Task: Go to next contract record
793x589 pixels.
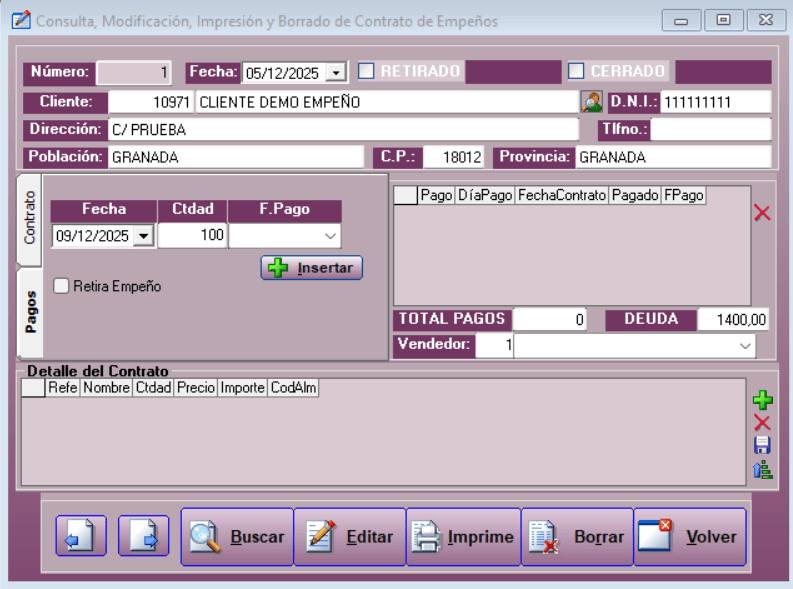Action: tap(143, 537)
